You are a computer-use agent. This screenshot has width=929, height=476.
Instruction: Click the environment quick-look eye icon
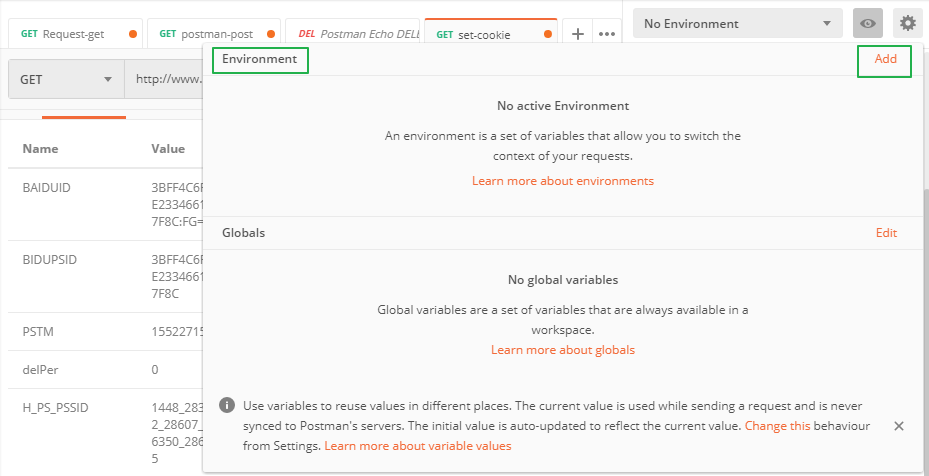tap(868, 23)
